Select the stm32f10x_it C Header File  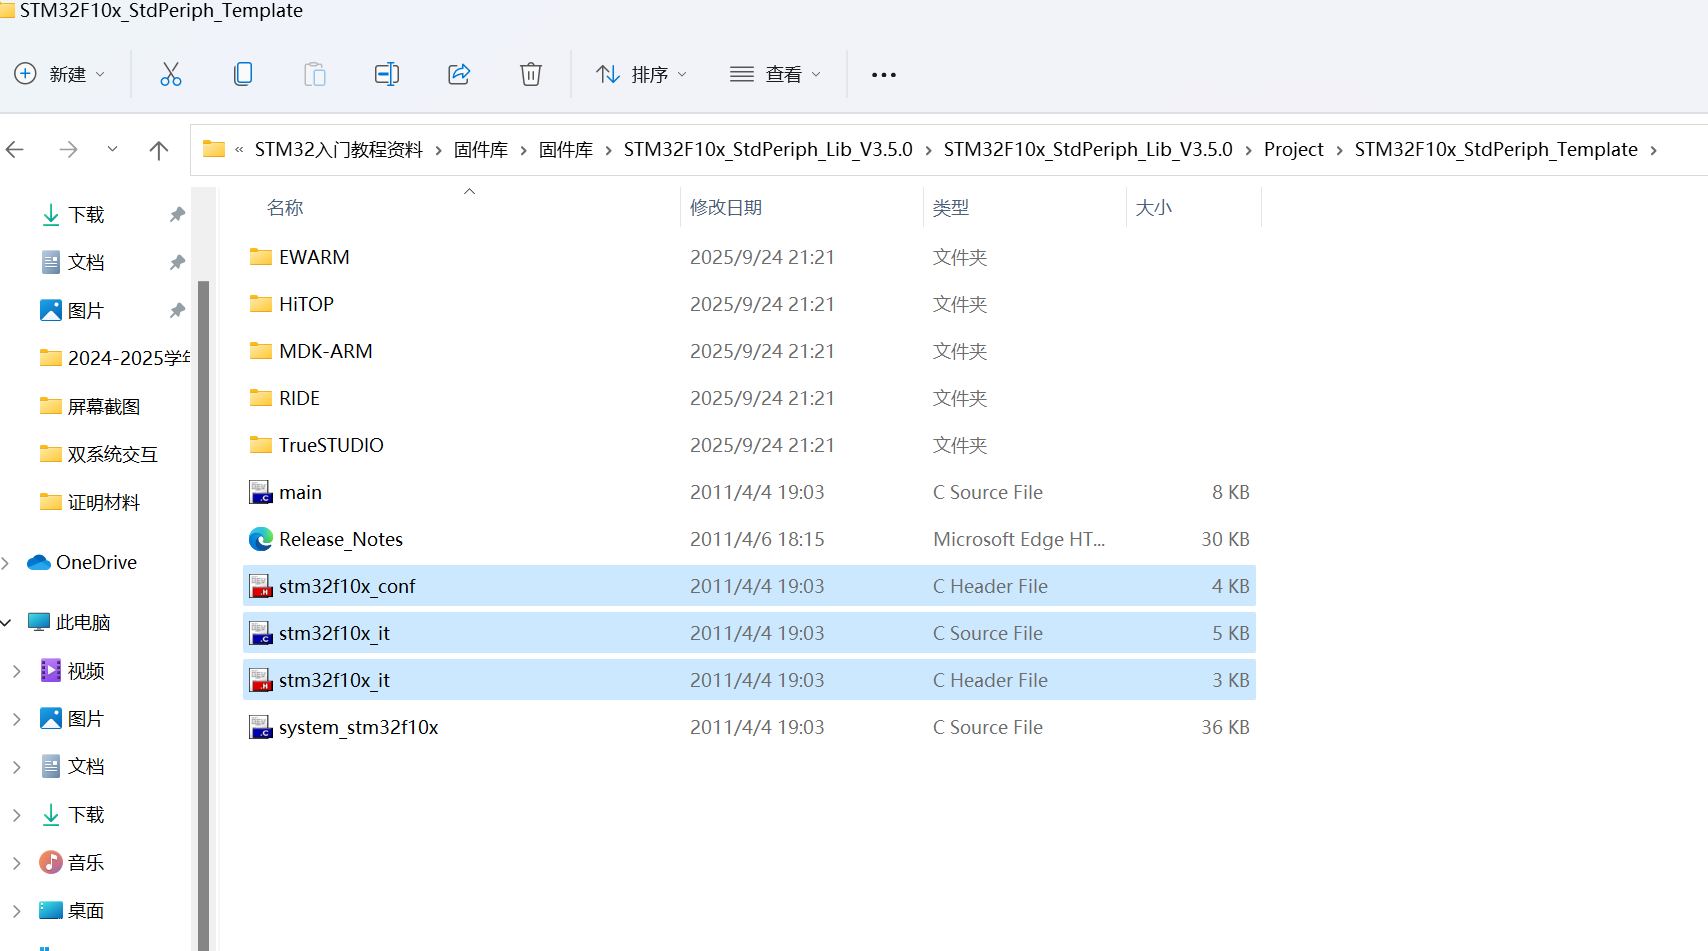click(x=749, y=680)
